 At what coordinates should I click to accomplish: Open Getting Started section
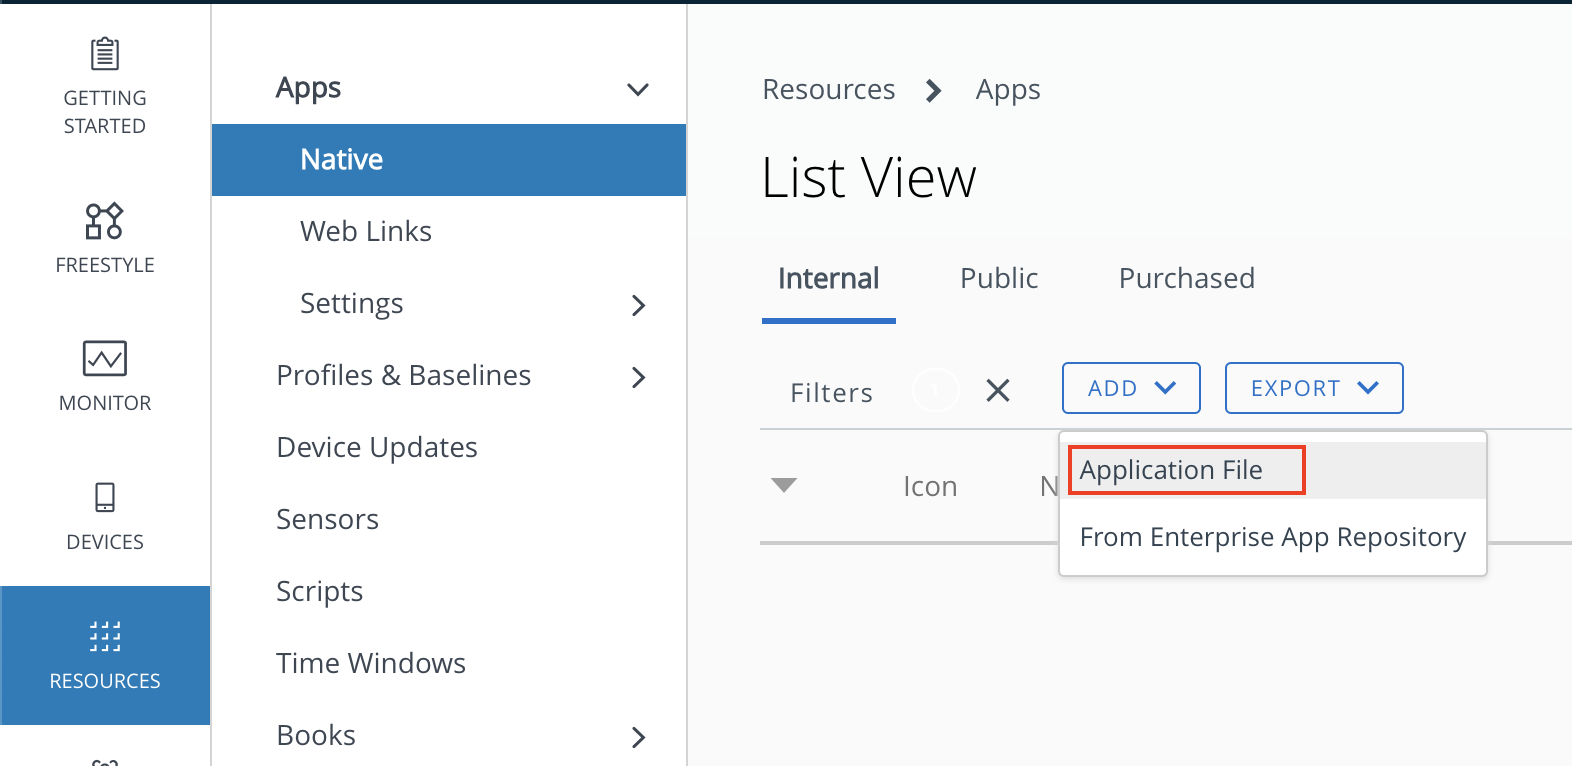pyautogui.click(x=105, y=86)
